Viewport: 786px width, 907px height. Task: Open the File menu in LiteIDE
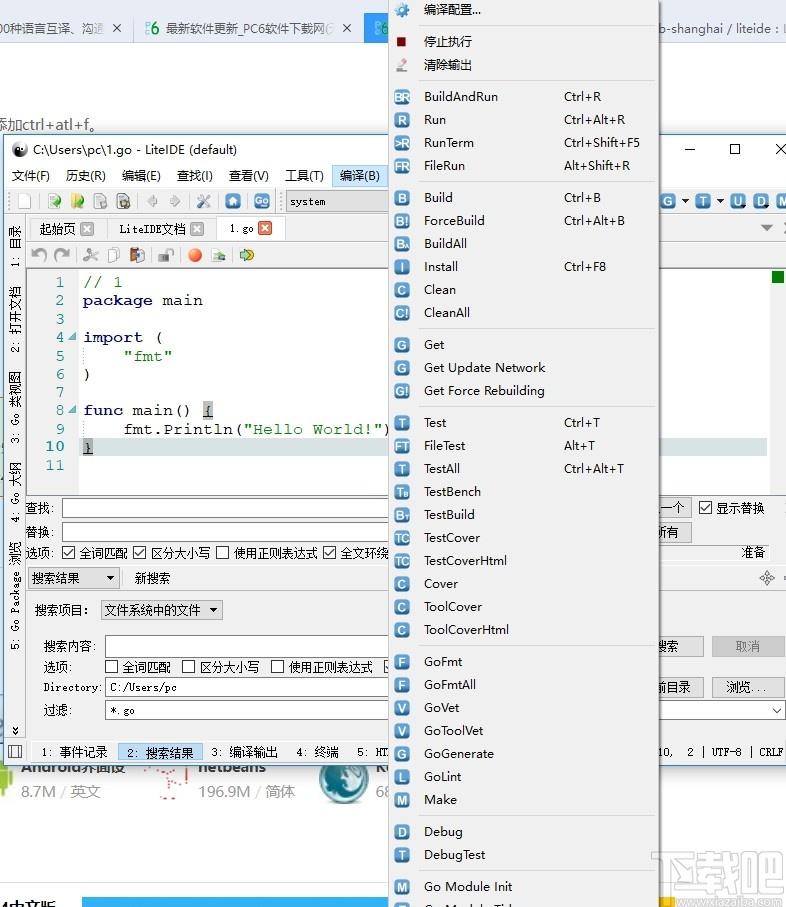(x=31, y=175)
